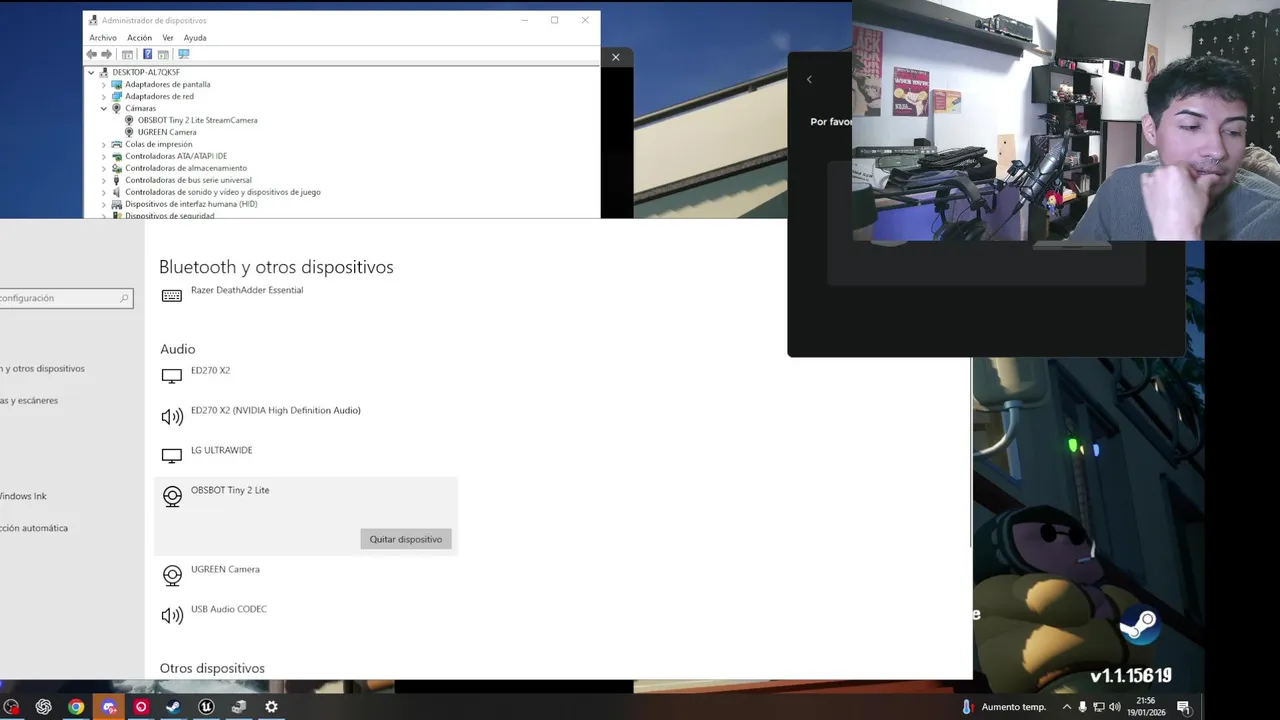This screenshot has width=1280, height=720.
Task: Select the DESKTOP-AL7QK5F computer name
Action: coord(146,72)
